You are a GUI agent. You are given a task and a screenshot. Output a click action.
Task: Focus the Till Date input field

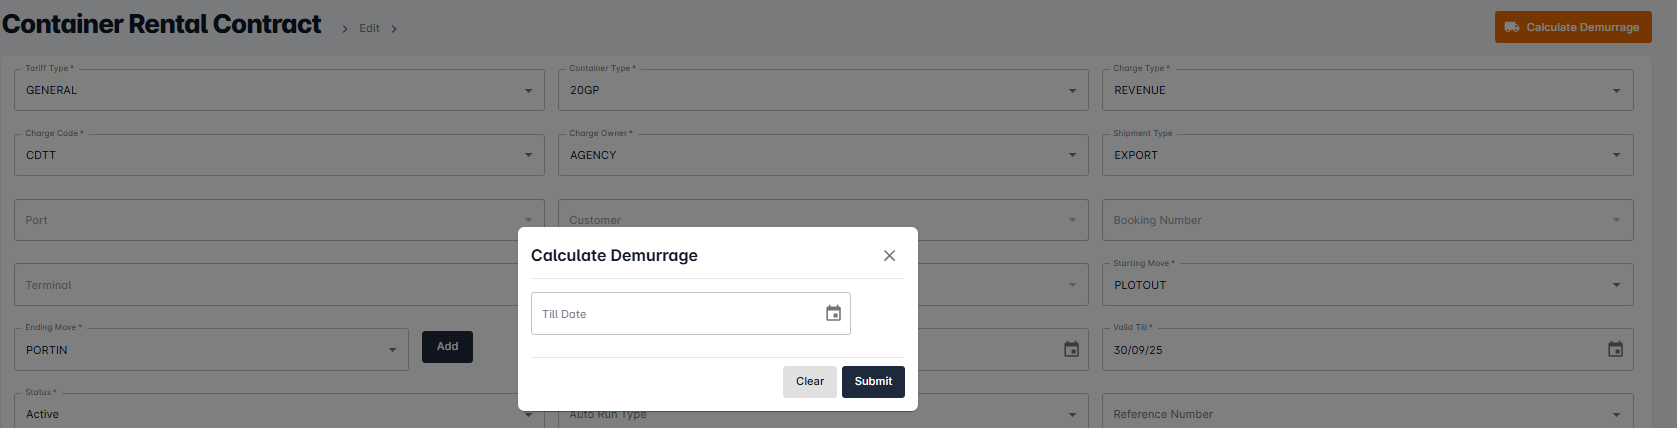point(690,313)
